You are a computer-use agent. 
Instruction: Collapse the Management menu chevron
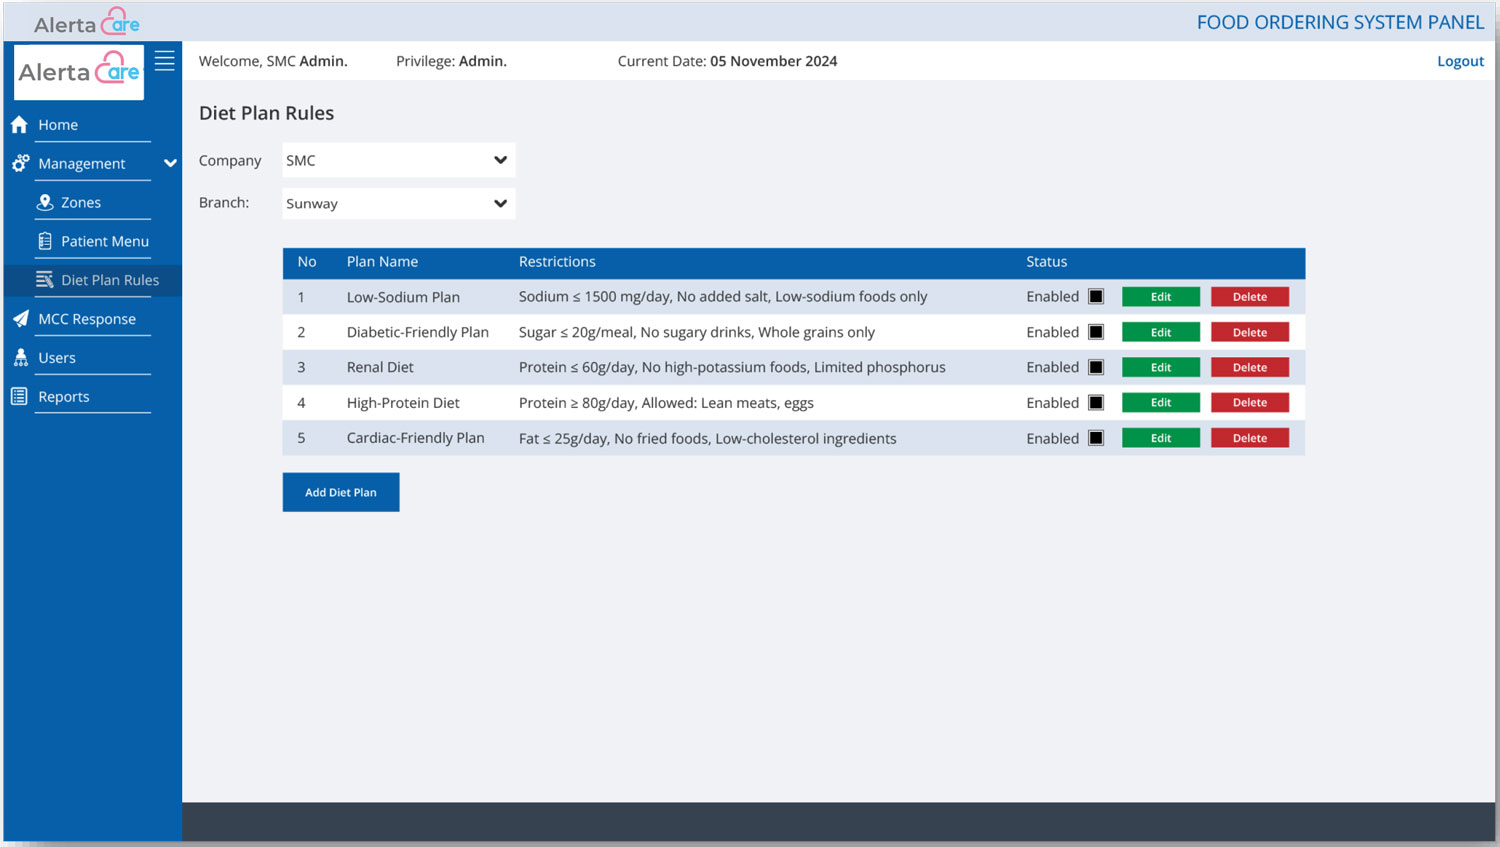pos(170,163)
